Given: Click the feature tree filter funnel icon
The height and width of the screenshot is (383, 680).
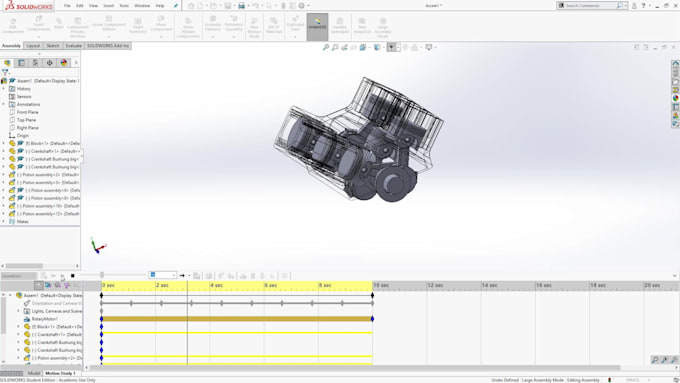Looking at the screenshot, I should click(x=5, y=72).
